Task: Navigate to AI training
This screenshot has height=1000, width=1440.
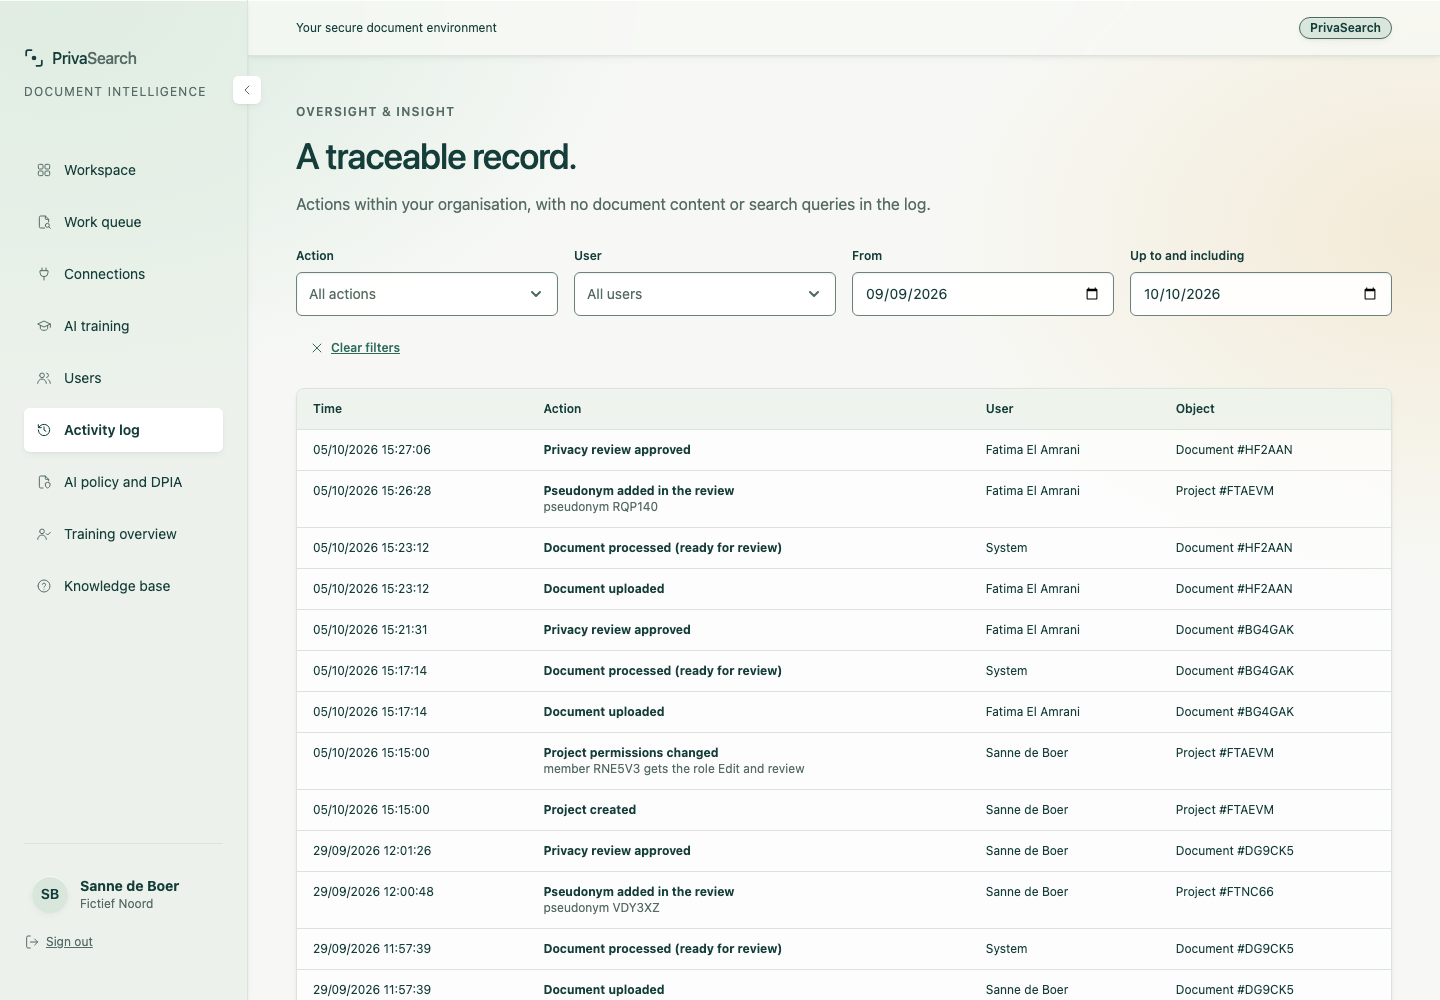Action: tap(123, 326)
